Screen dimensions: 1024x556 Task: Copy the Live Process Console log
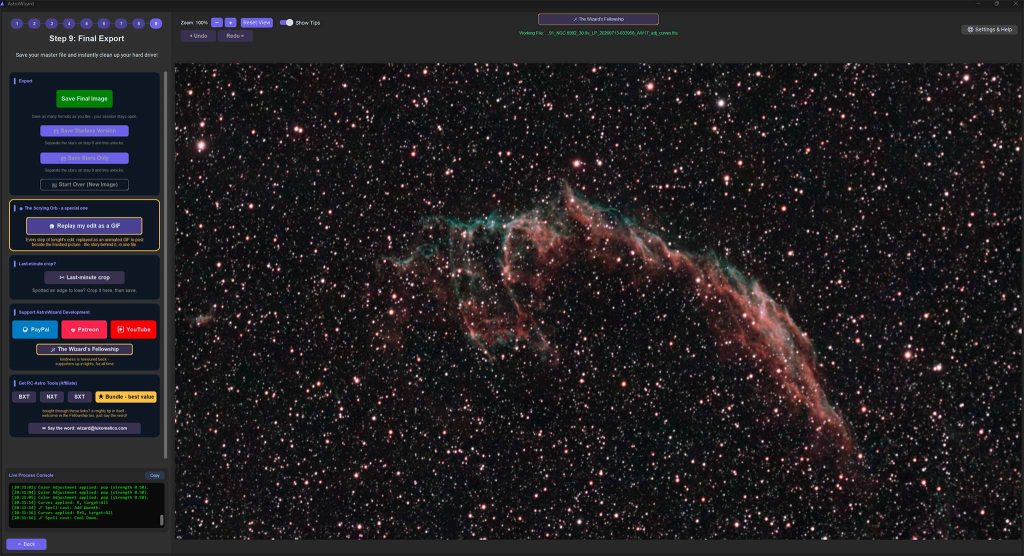point(154,476)
